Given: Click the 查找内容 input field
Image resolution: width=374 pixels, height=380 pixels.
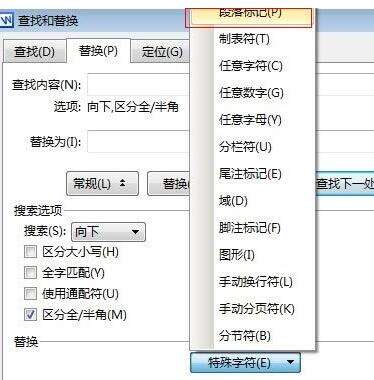Looking at the screenshot, I should (x=138, y=85).
